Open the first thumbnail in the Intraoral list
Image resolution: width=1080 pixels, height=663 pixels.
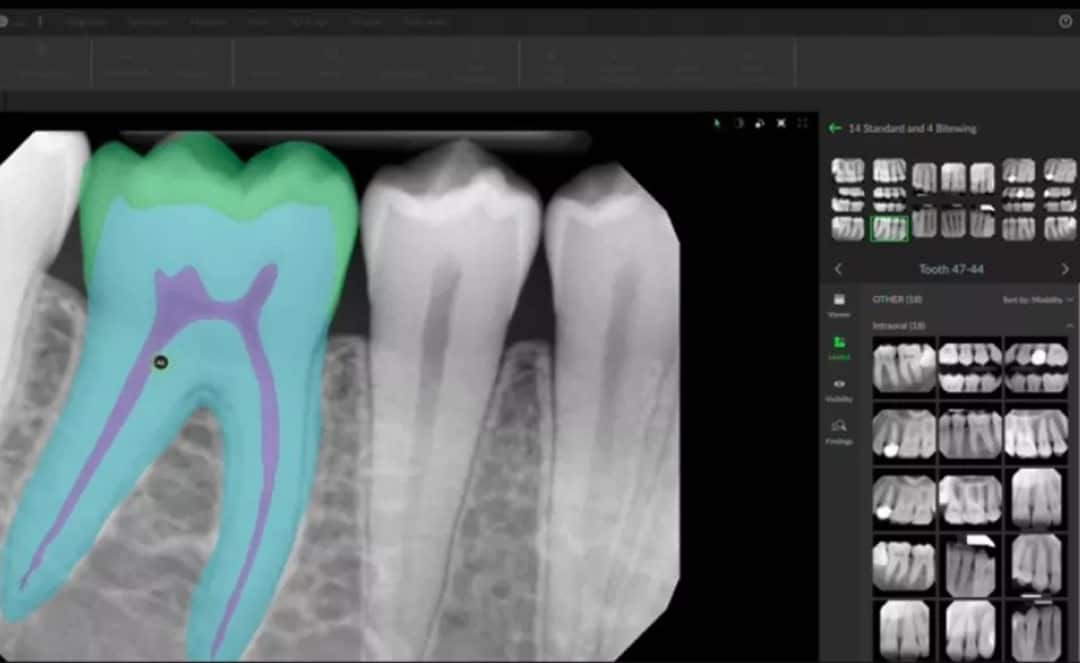pyautogui.click(x=904, y=366)
